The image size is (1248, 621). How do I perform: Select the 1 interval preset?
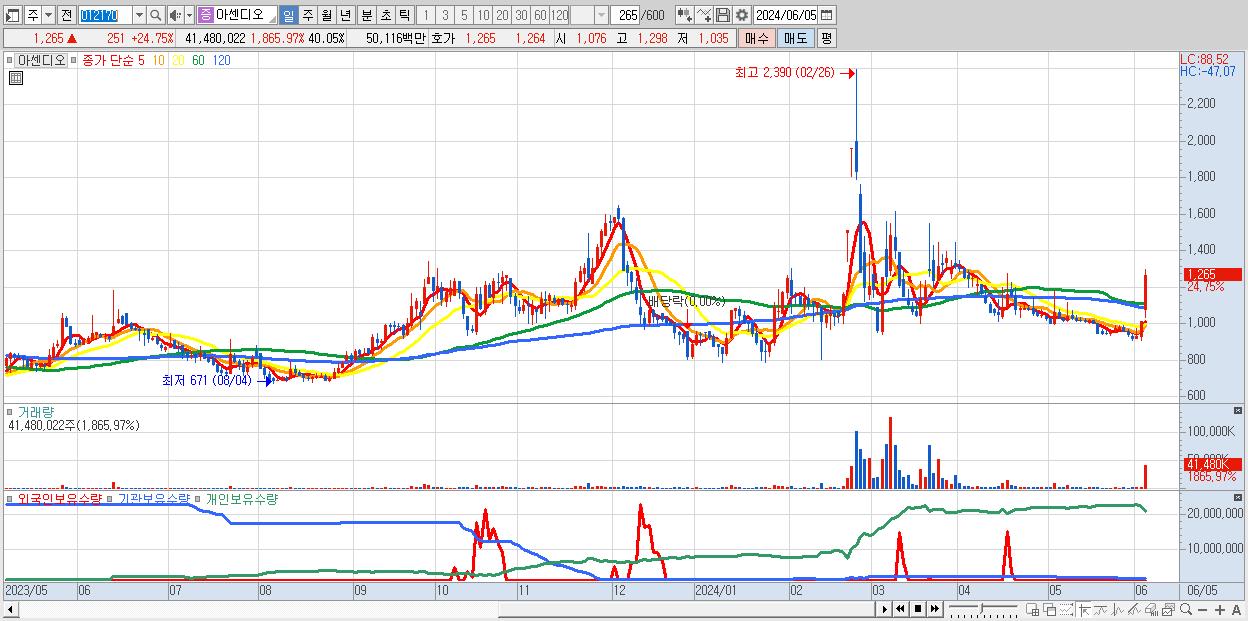[x=427, y=15]
